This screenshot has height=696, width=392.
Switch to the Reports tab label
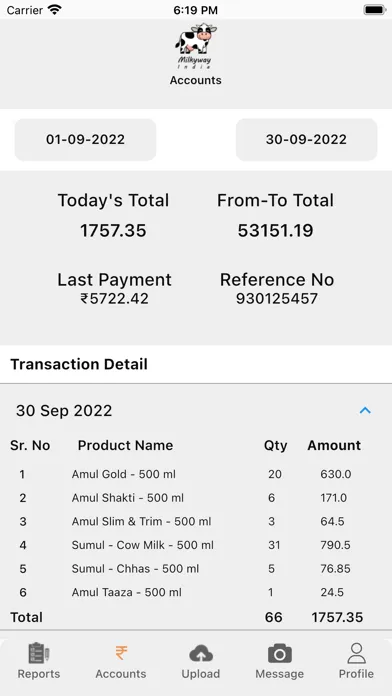coord(39,674)
